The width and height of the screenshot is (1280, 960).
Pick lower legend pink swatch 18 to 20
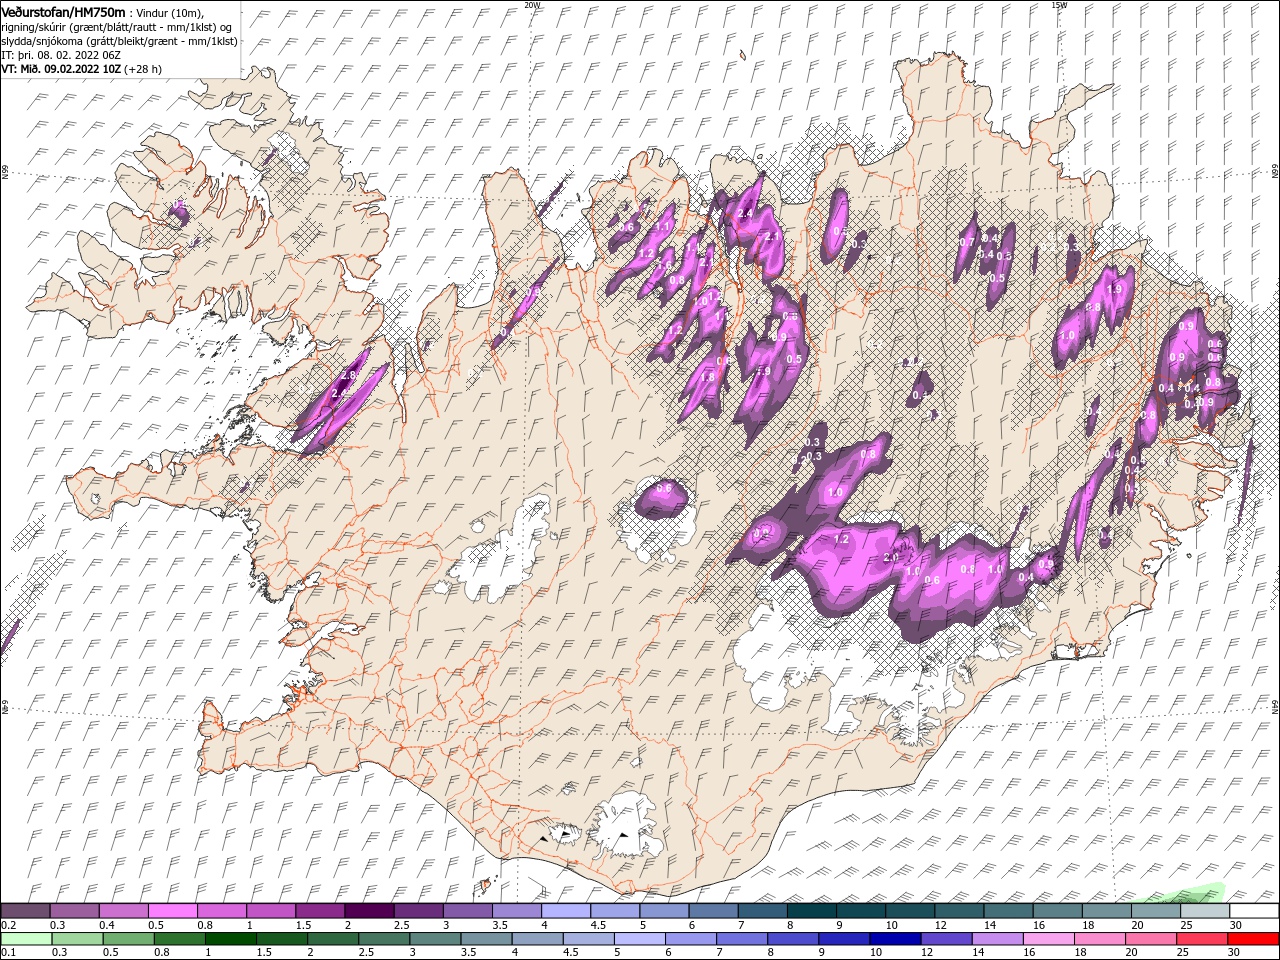point(1100,939)
